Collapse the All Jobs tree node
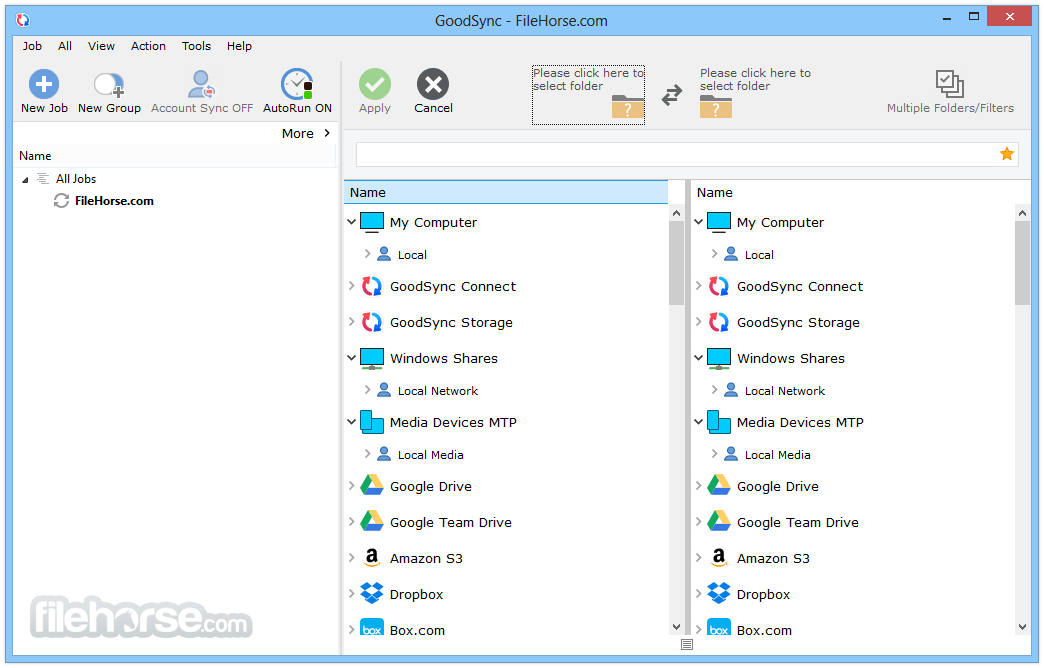The image size is (1044, 668). pyautogui.click(x=25, y=179)
